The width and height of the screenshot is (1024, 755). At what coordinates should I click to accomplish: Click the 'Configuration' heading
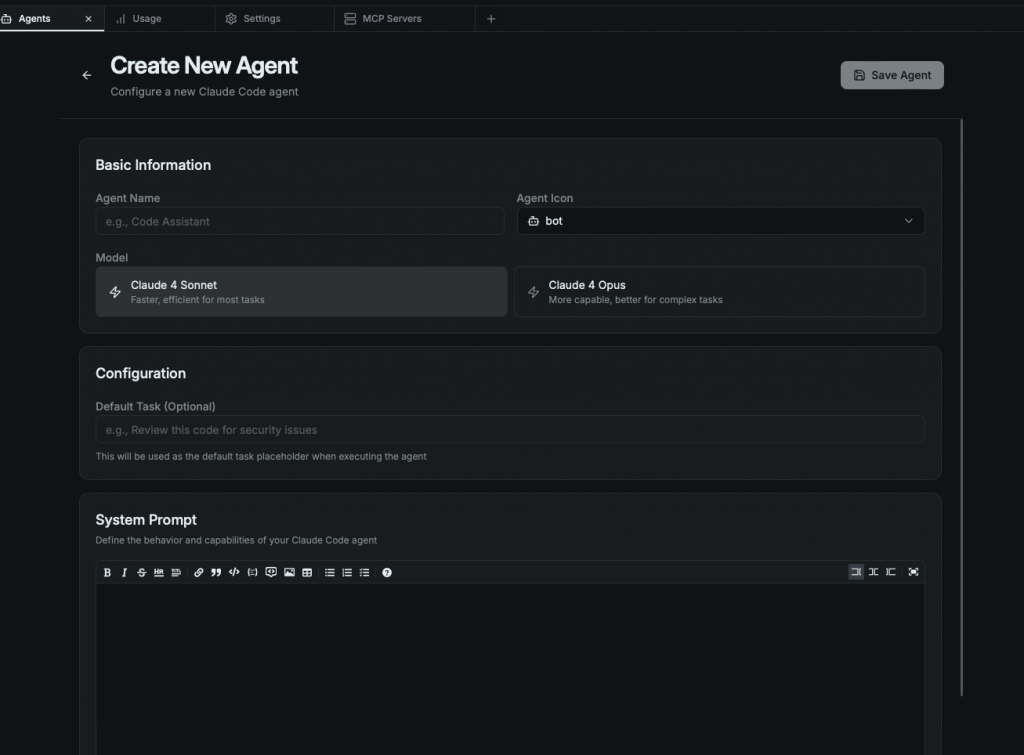pyautogui.click(x=140, y=374)
